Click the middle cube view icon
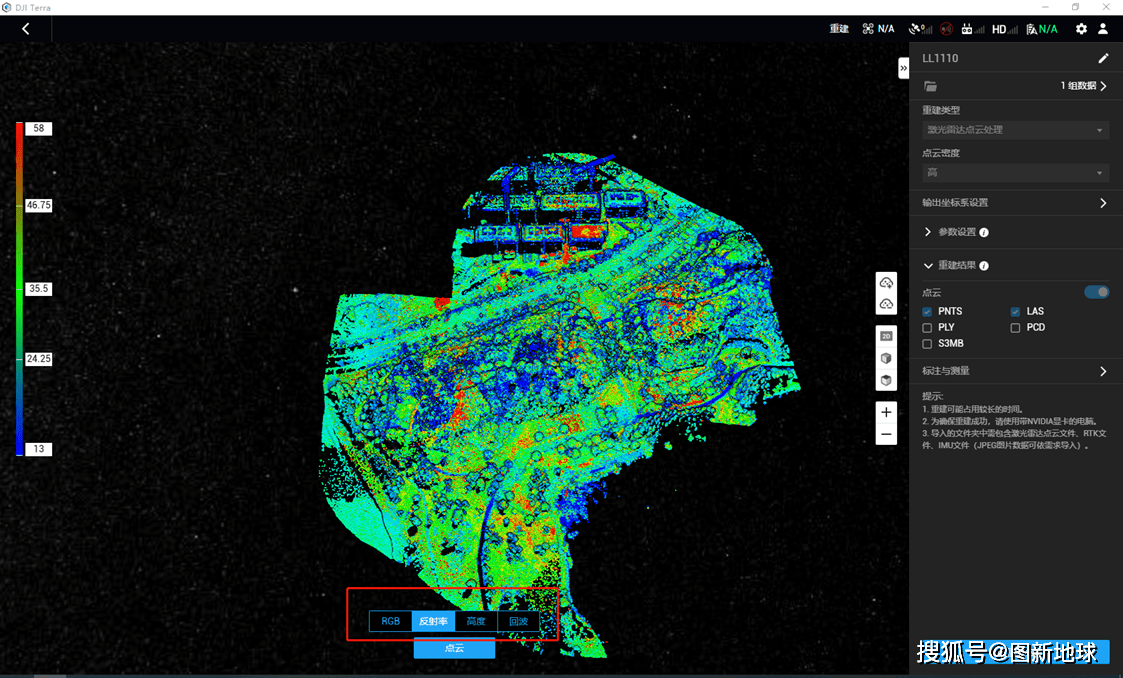This screenshot has width=1123, height=678. (886, 358)
